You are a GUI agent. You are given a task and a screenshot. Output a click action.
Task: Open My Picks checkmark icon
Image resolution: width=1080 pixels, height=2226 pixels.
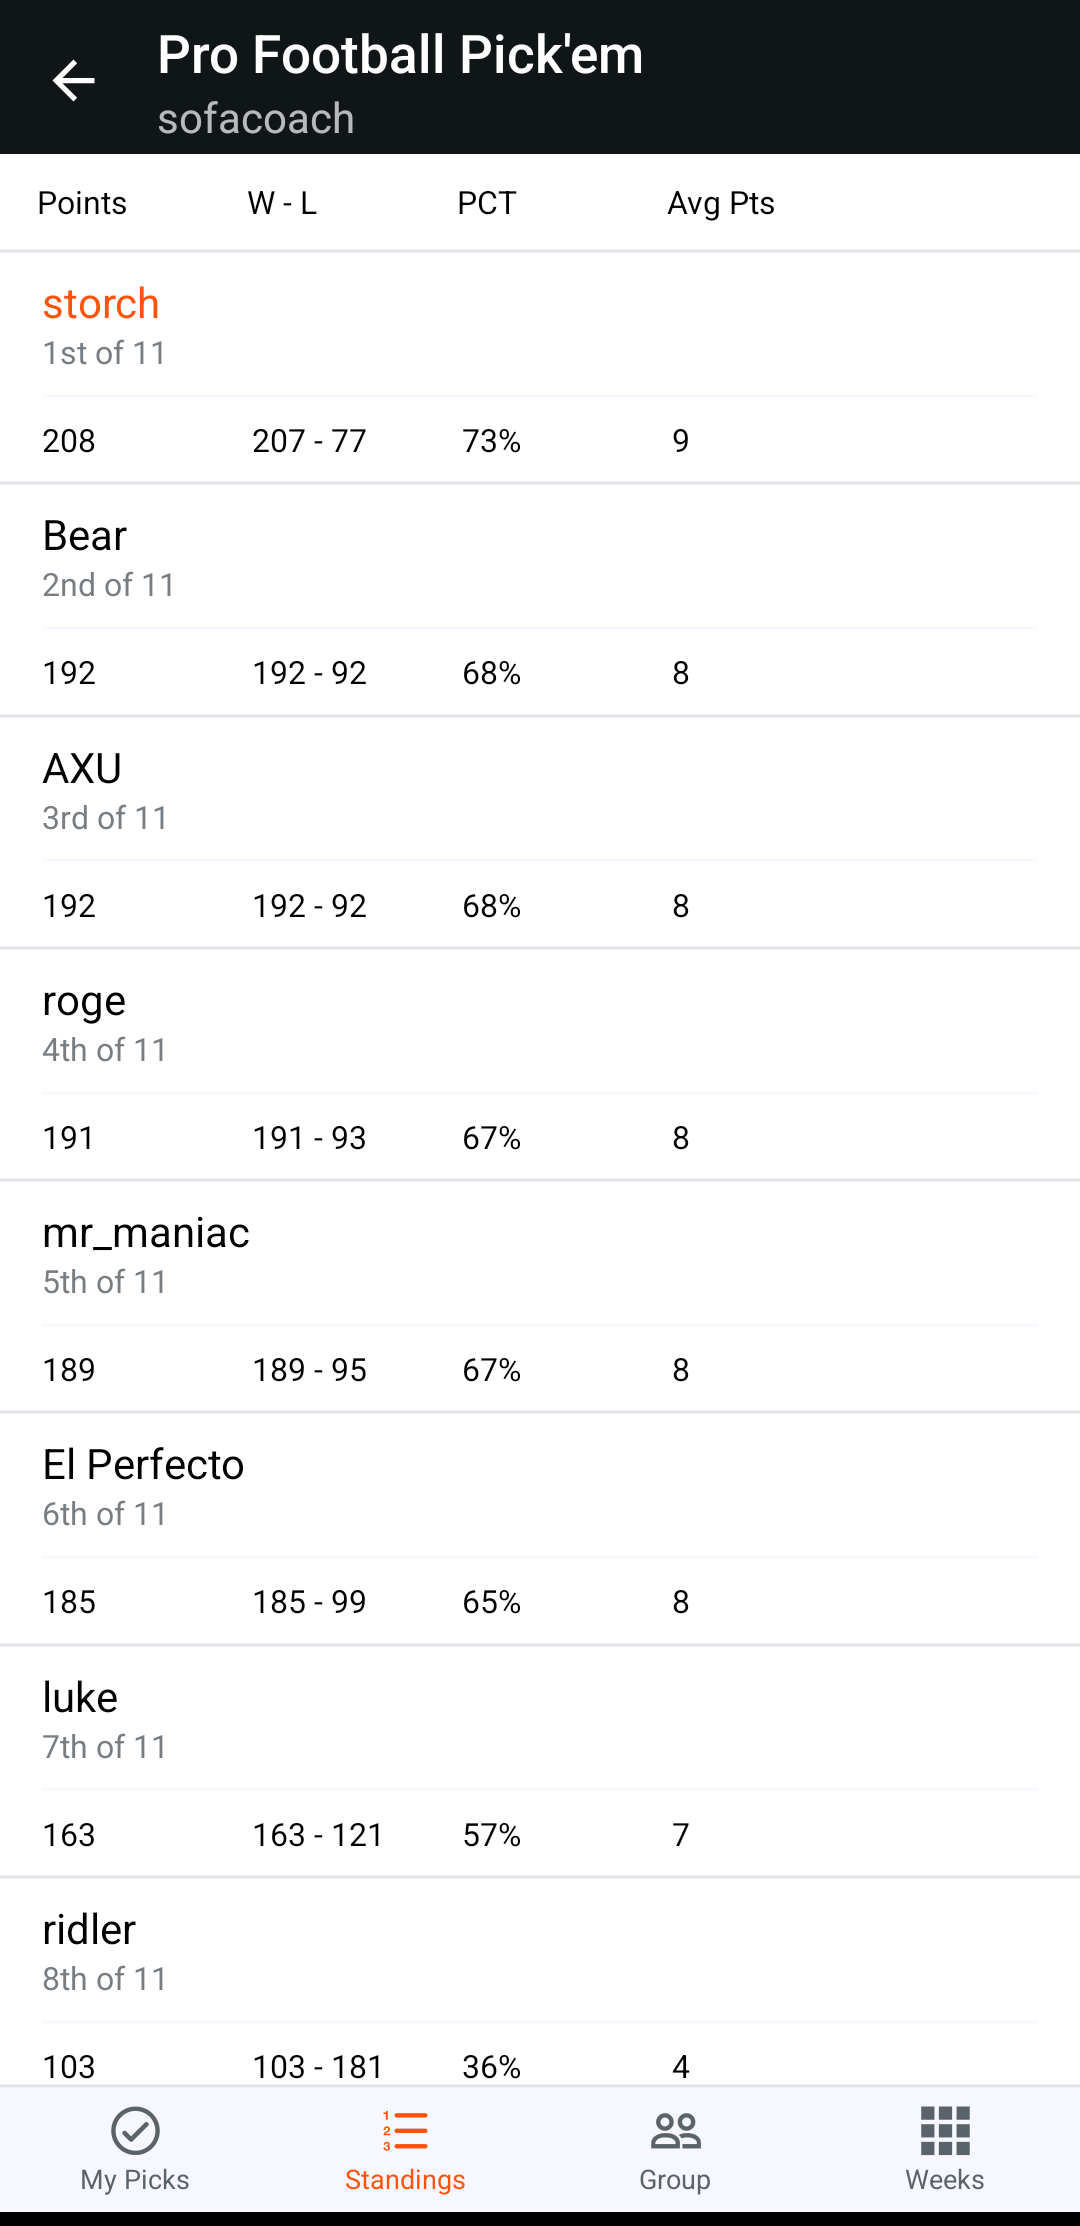[x=135, y=2130]
